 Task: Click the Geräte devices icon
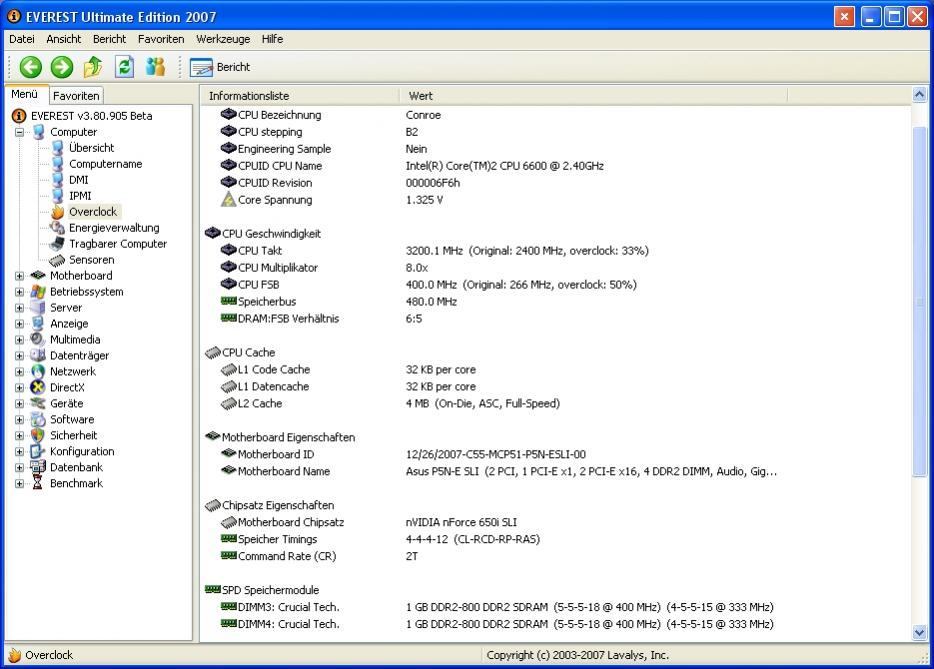tap(38, 403)
